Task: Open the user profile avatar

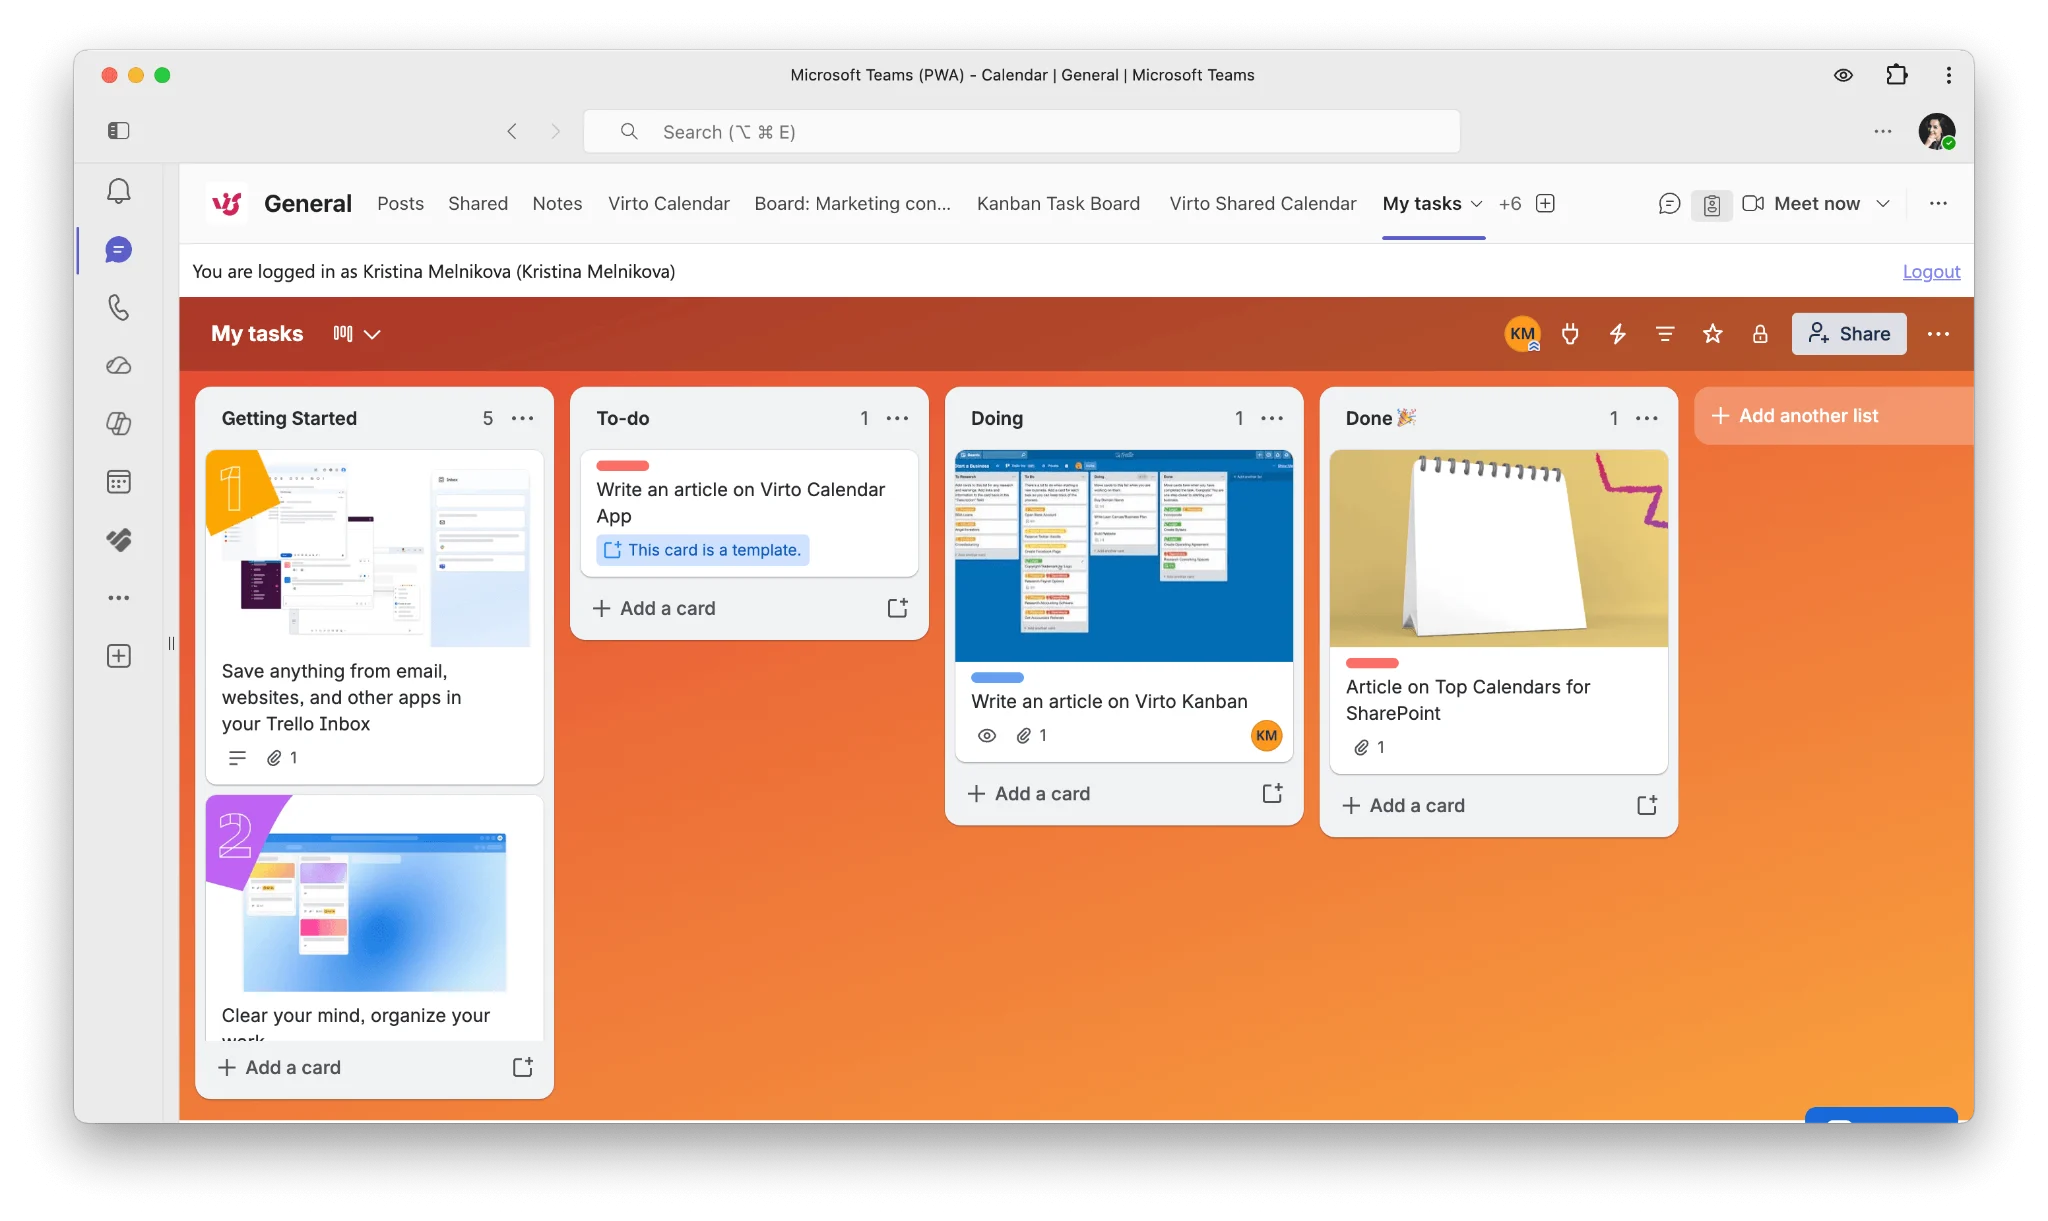Action: click(x=1937, y=131)
